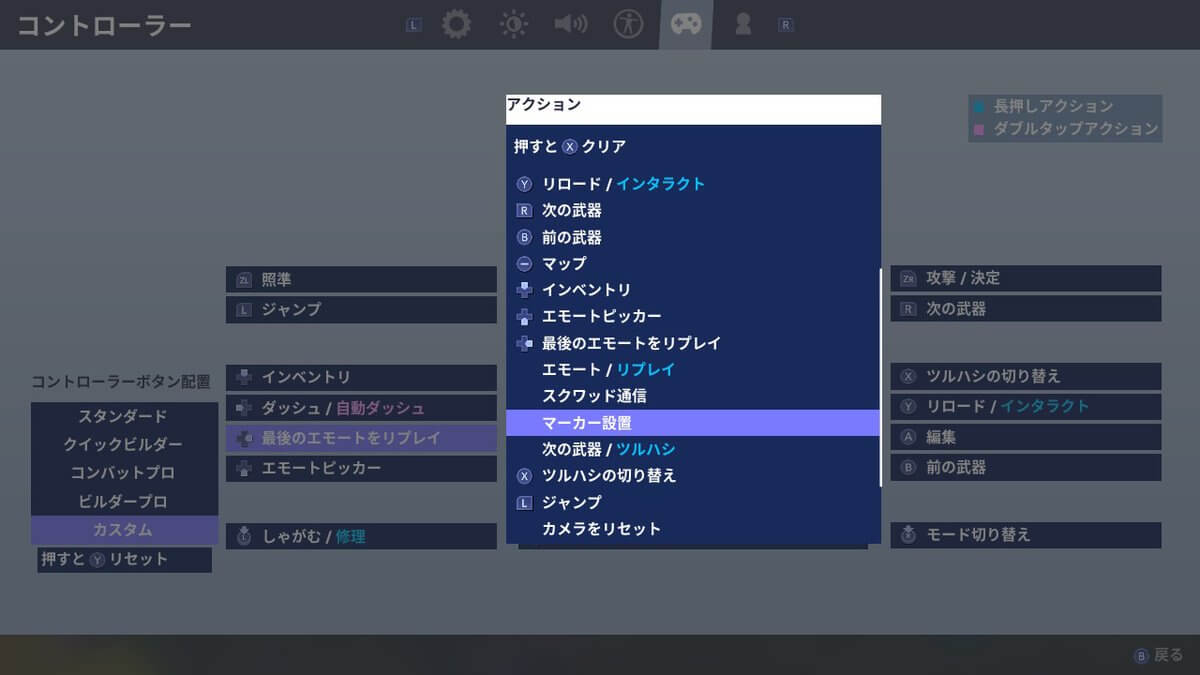Click the R shoulder button icon in top bar
Image resolution: width=1200 pixels, height=675 pixels.
[785, 25]
